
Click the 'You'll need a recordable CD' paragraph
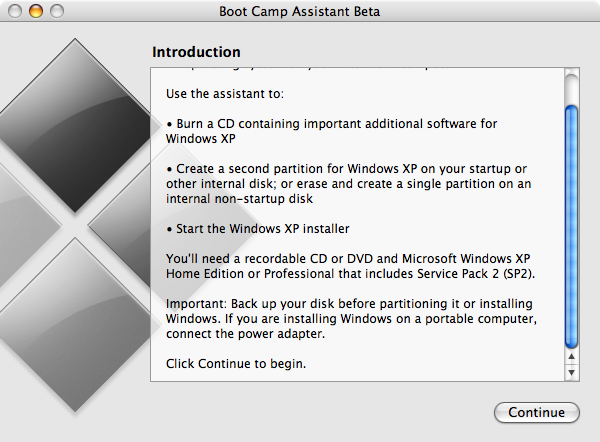[x=350, y=266]
